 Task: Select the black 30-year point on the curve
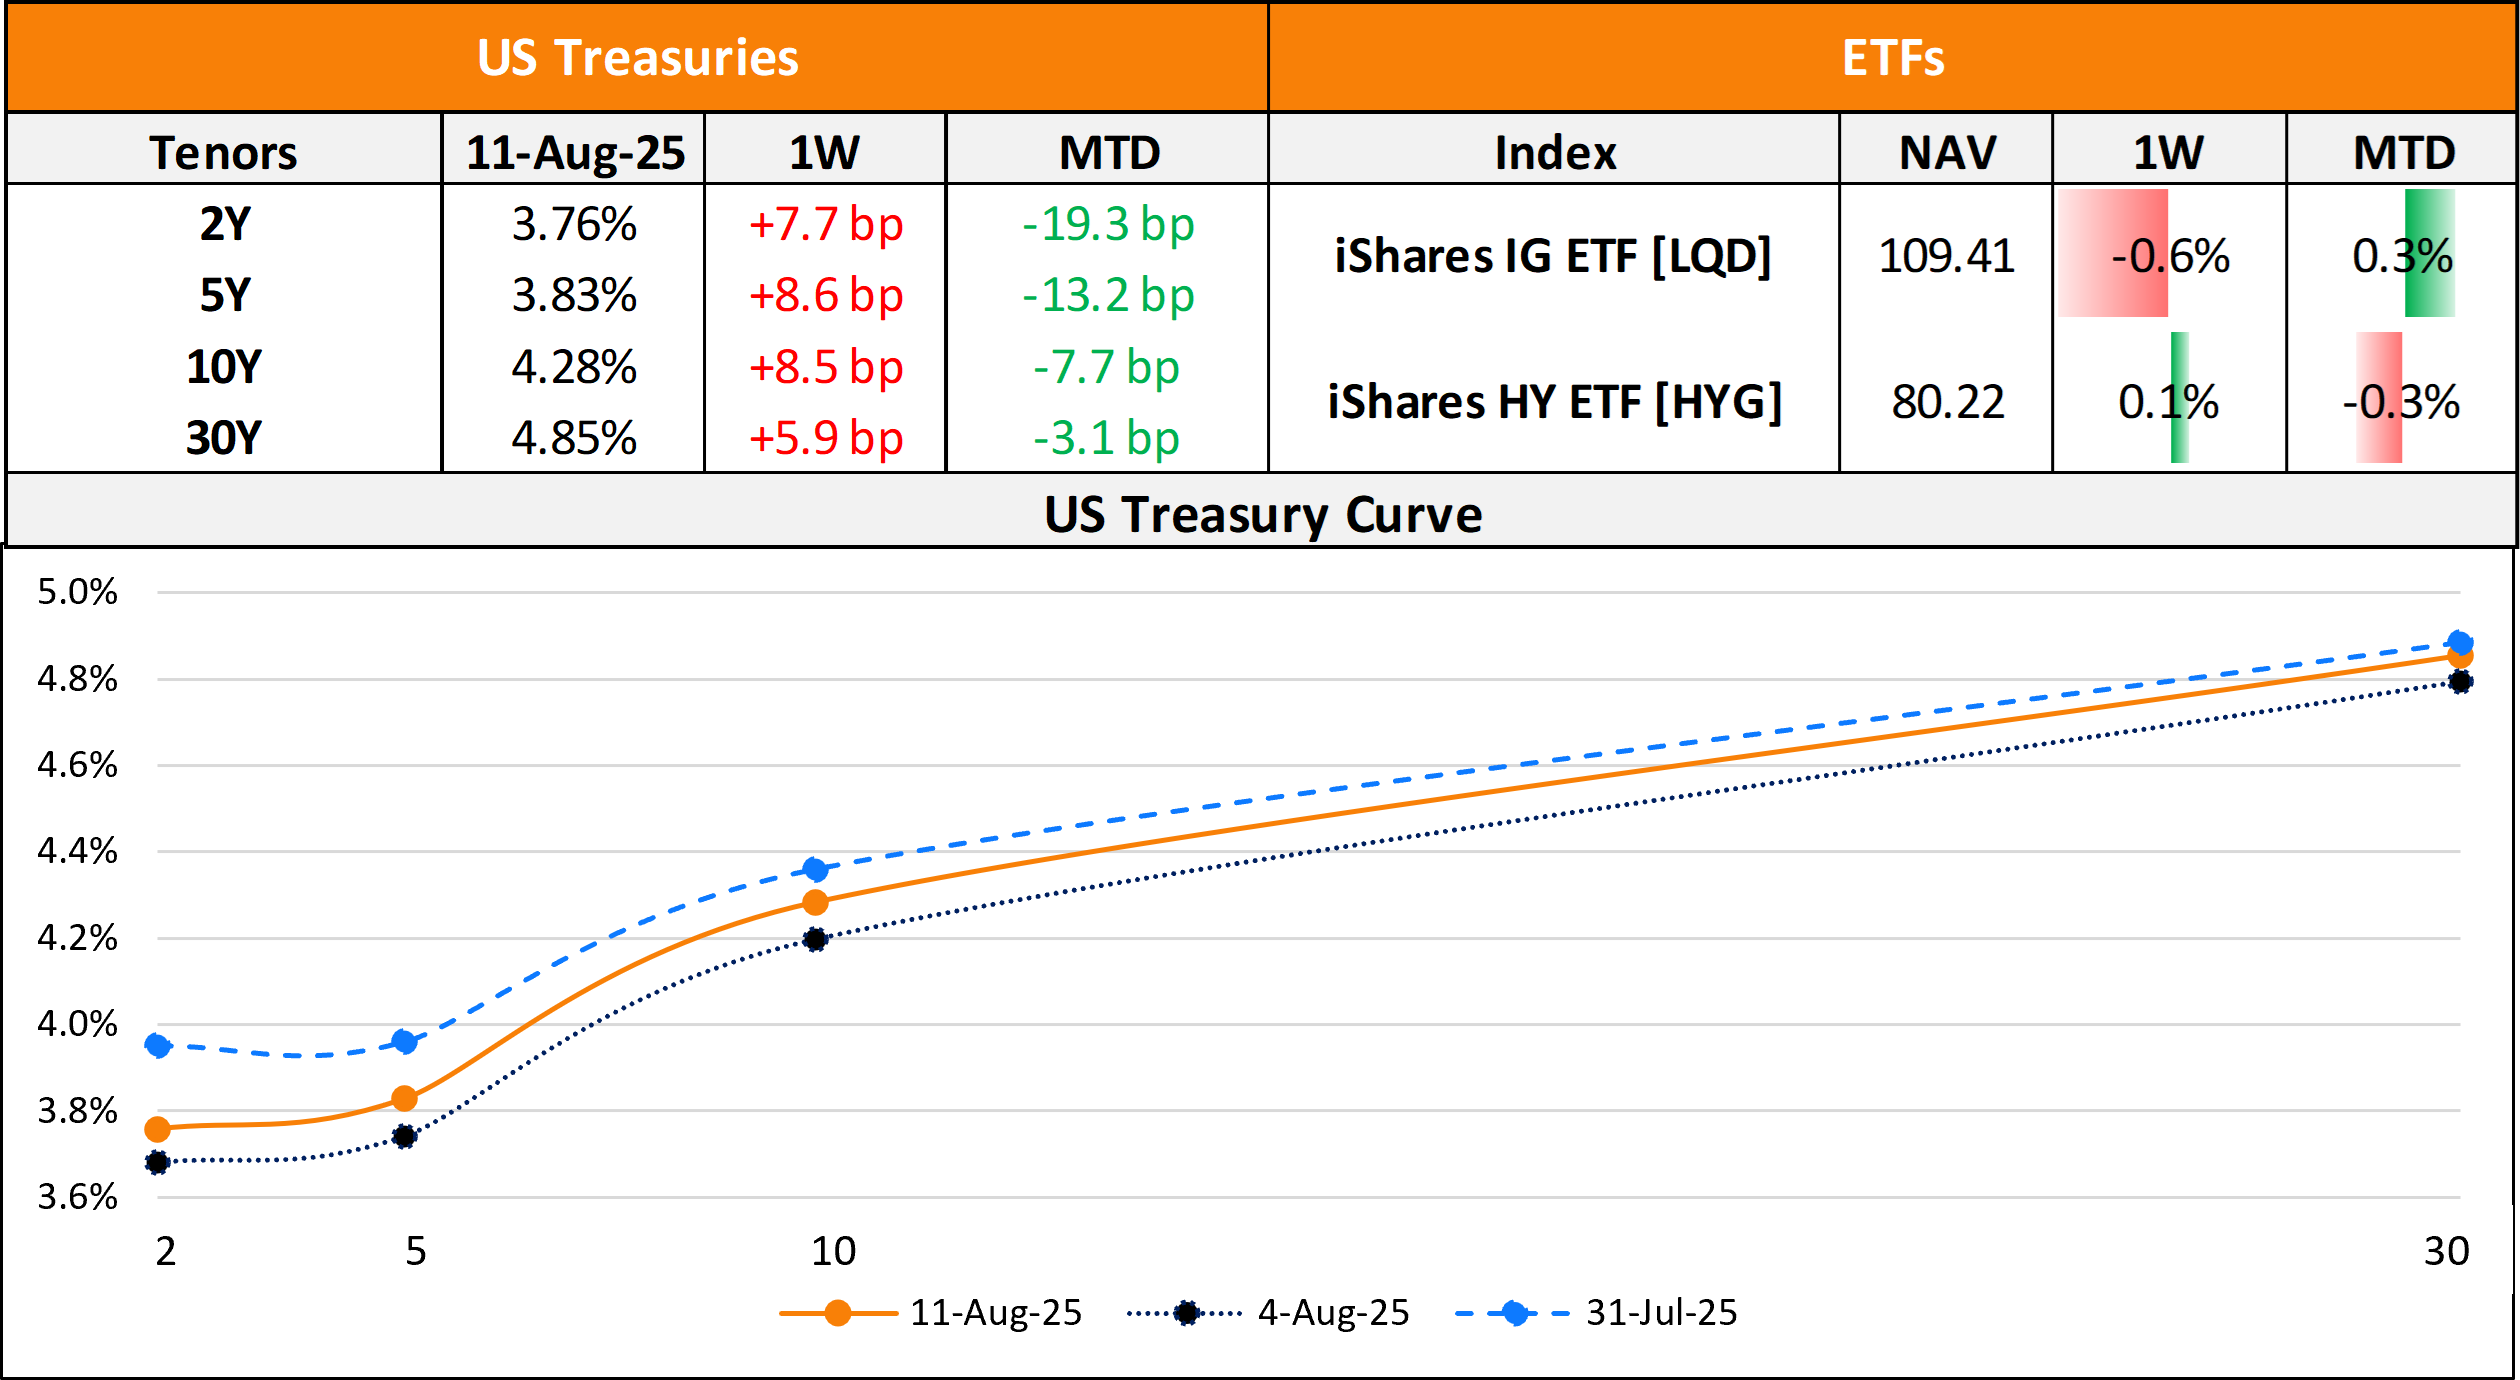[2461, 682]
